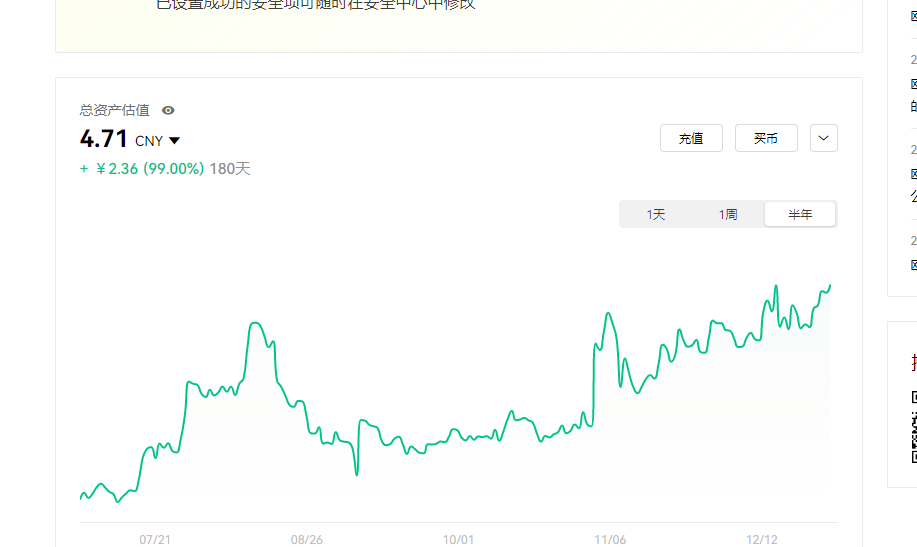Click the 充值 deposit button

[x=691, y=138]
